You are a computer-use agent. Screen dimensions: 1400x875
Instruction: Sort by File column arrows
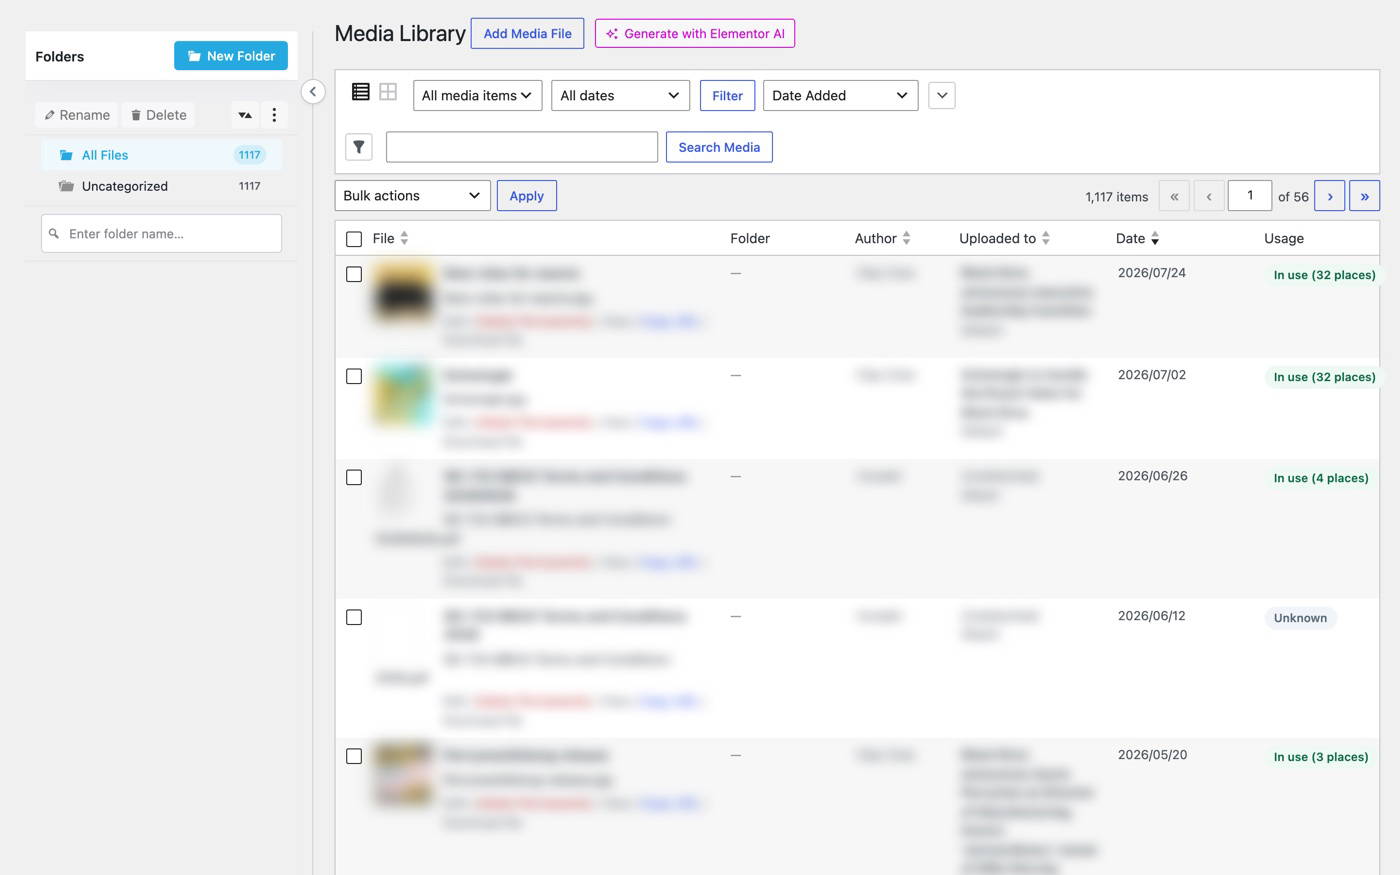click(x=404, y=238)
